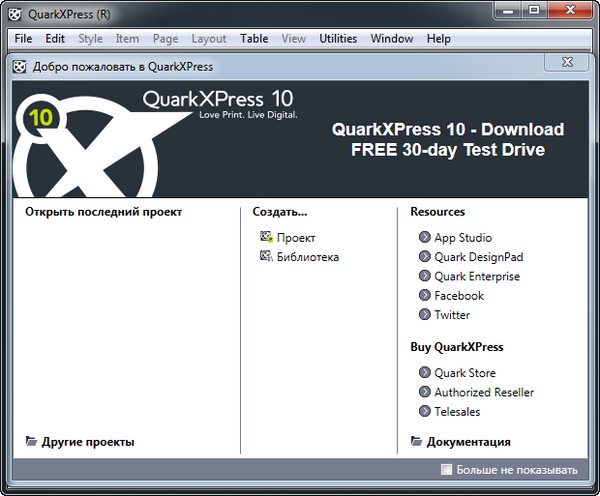This screenshot has width=600, height=496.
Task: Open the Help menu
Action: 438,39
